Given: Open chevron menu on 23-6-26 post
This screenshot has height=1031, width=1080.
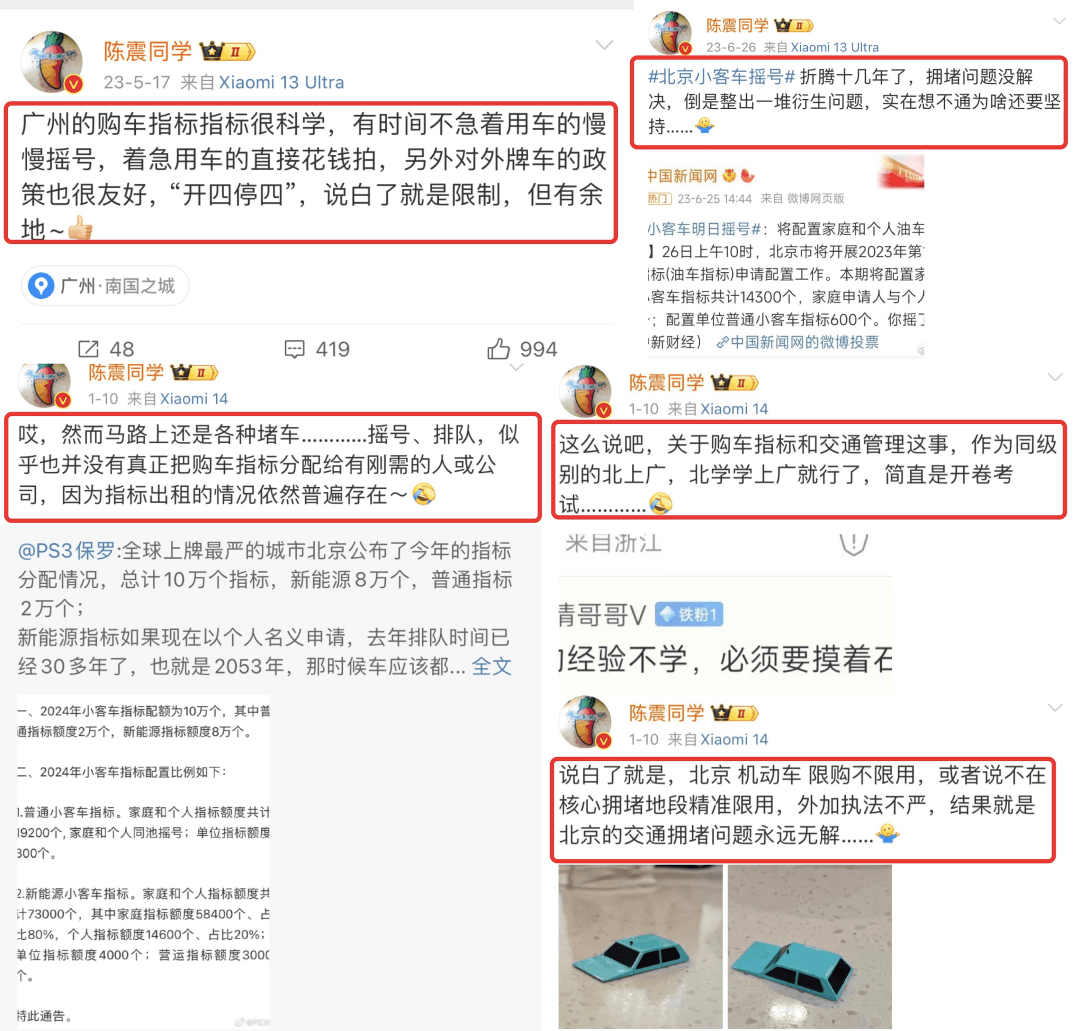Looking at the screenshot, I should point(1059,22).
